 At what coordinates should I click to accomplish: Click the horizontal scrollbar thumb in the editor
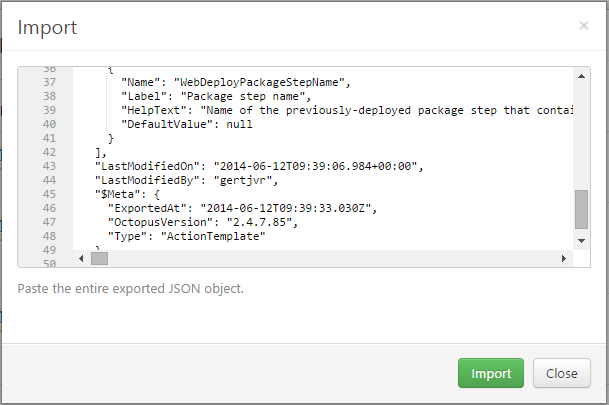99,259
